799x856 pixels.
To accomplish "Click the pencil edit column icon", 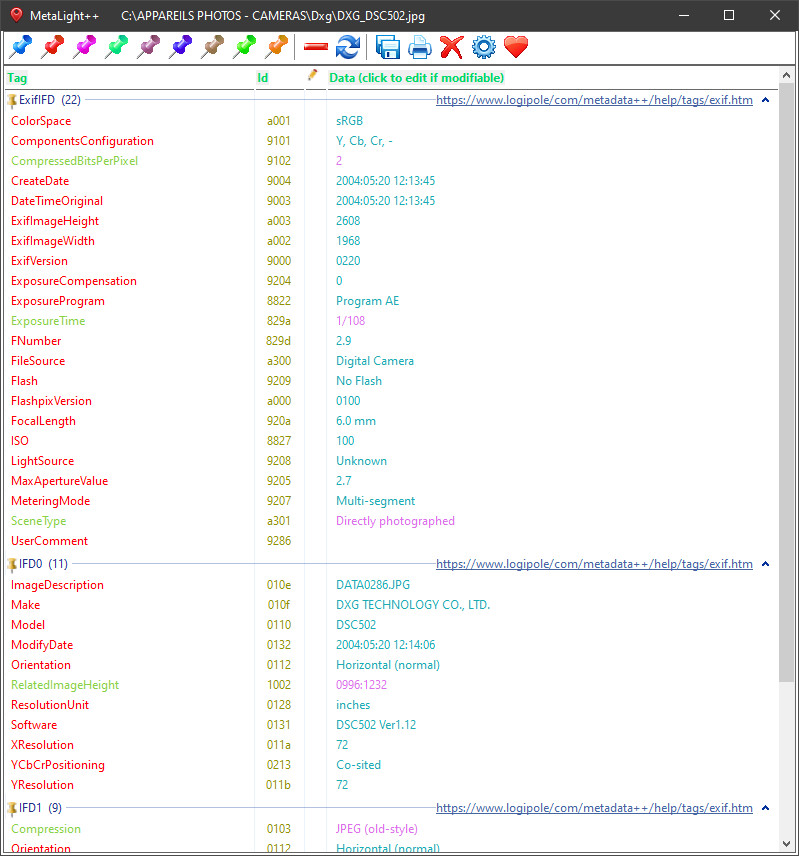I will coord(312,75).
